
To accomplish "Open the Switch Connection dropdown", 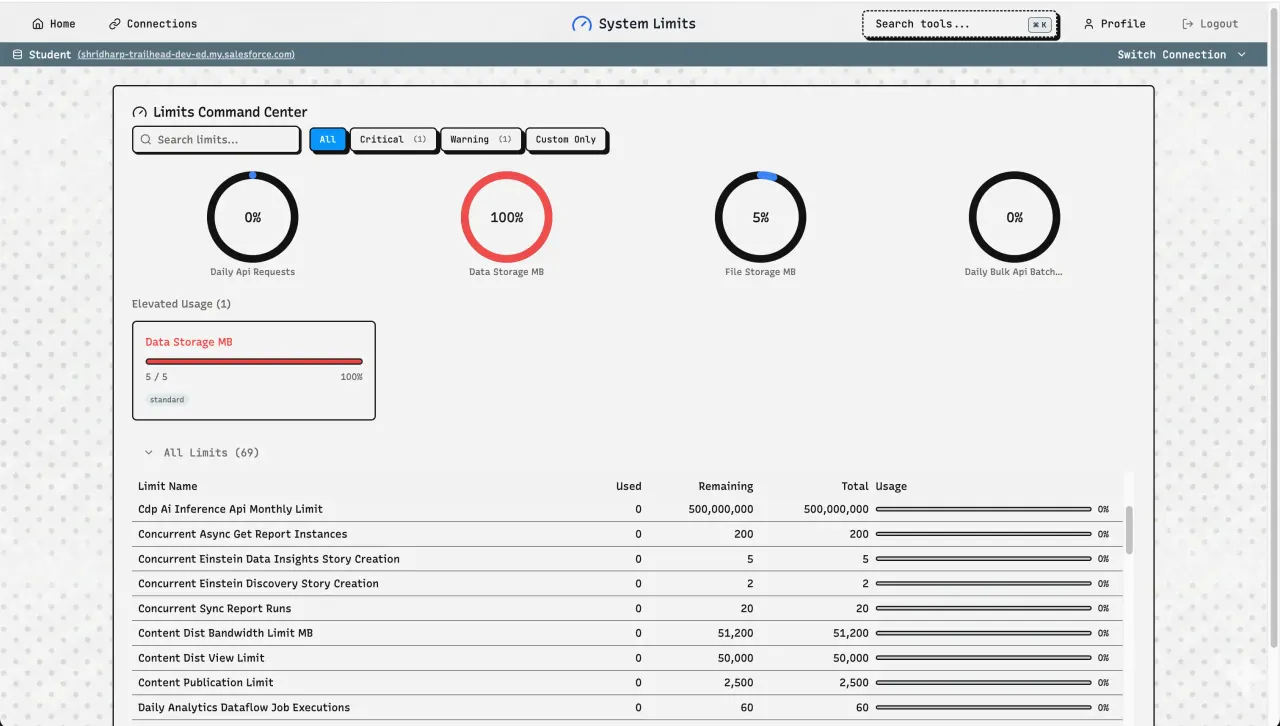I will [x=1182, y=55].
